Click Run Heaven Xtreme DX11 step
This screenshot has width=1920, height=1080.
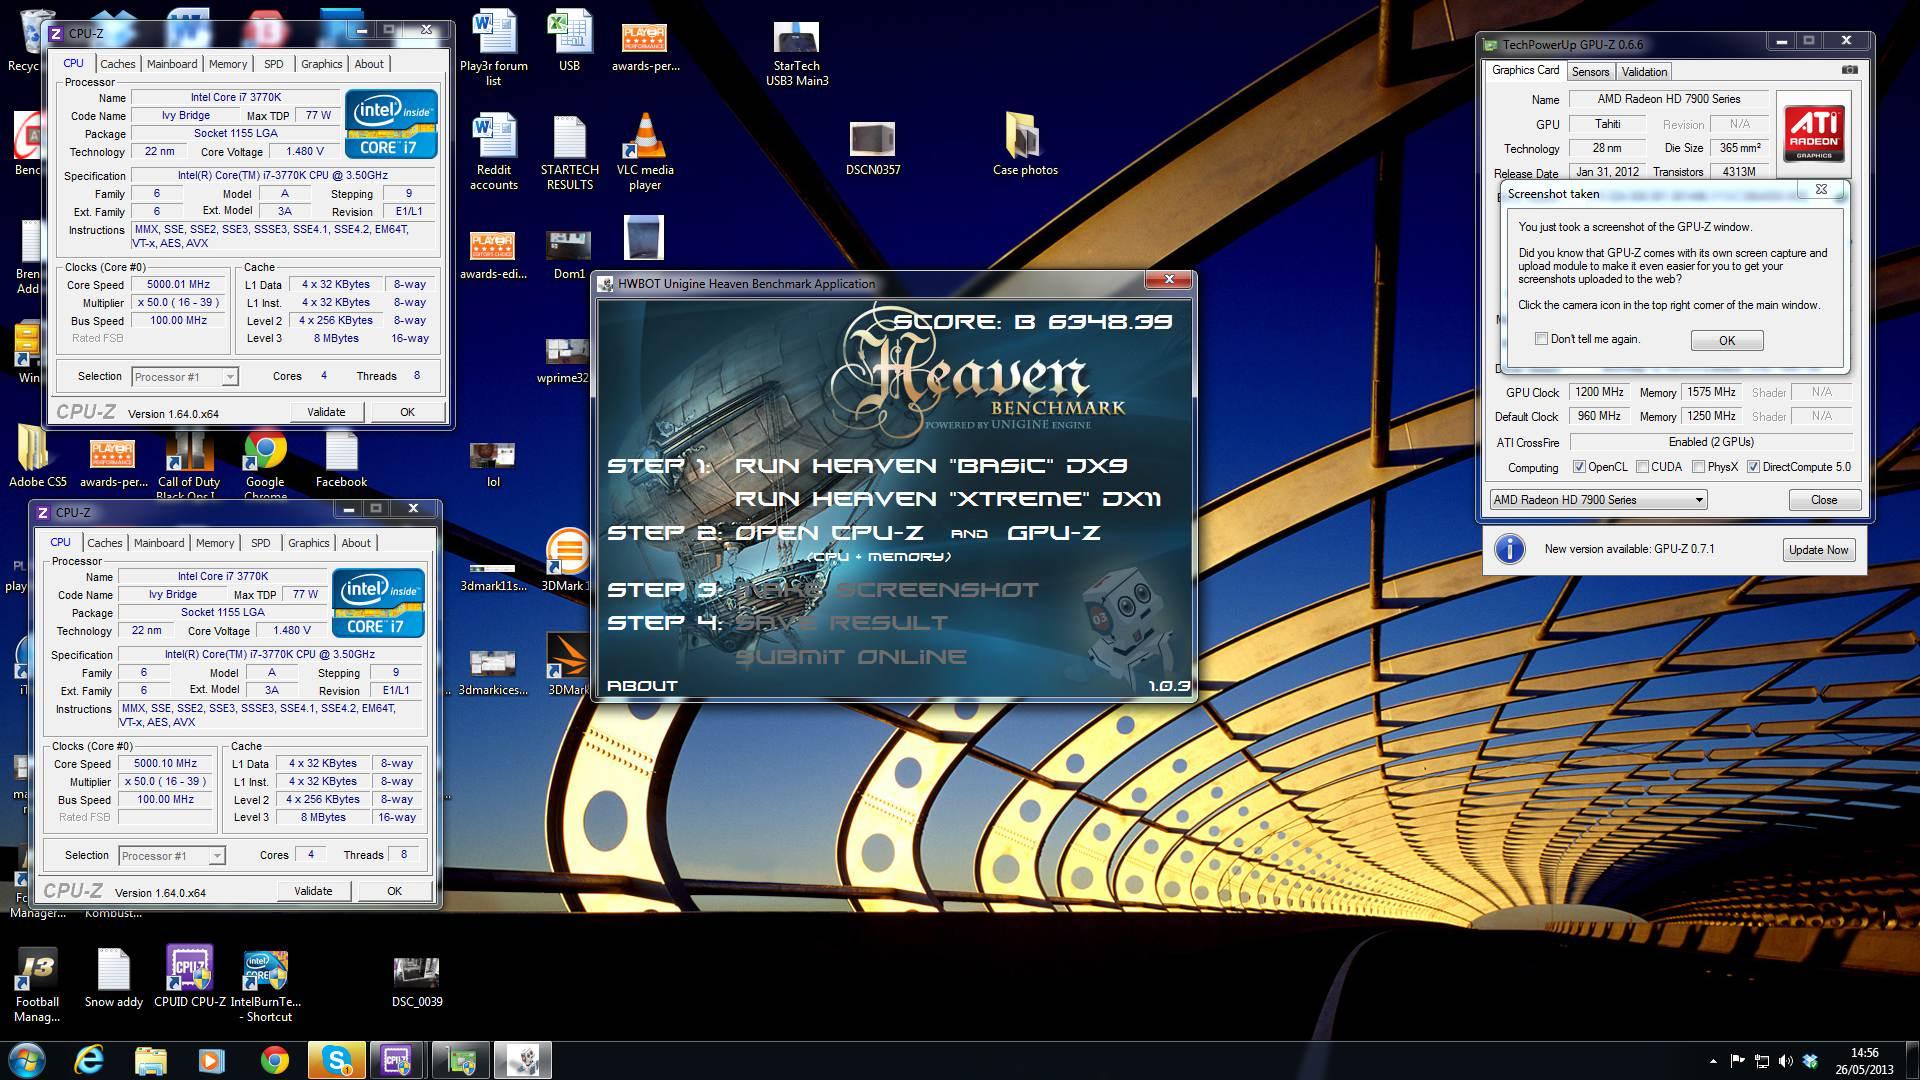click(x=948, y=498)
